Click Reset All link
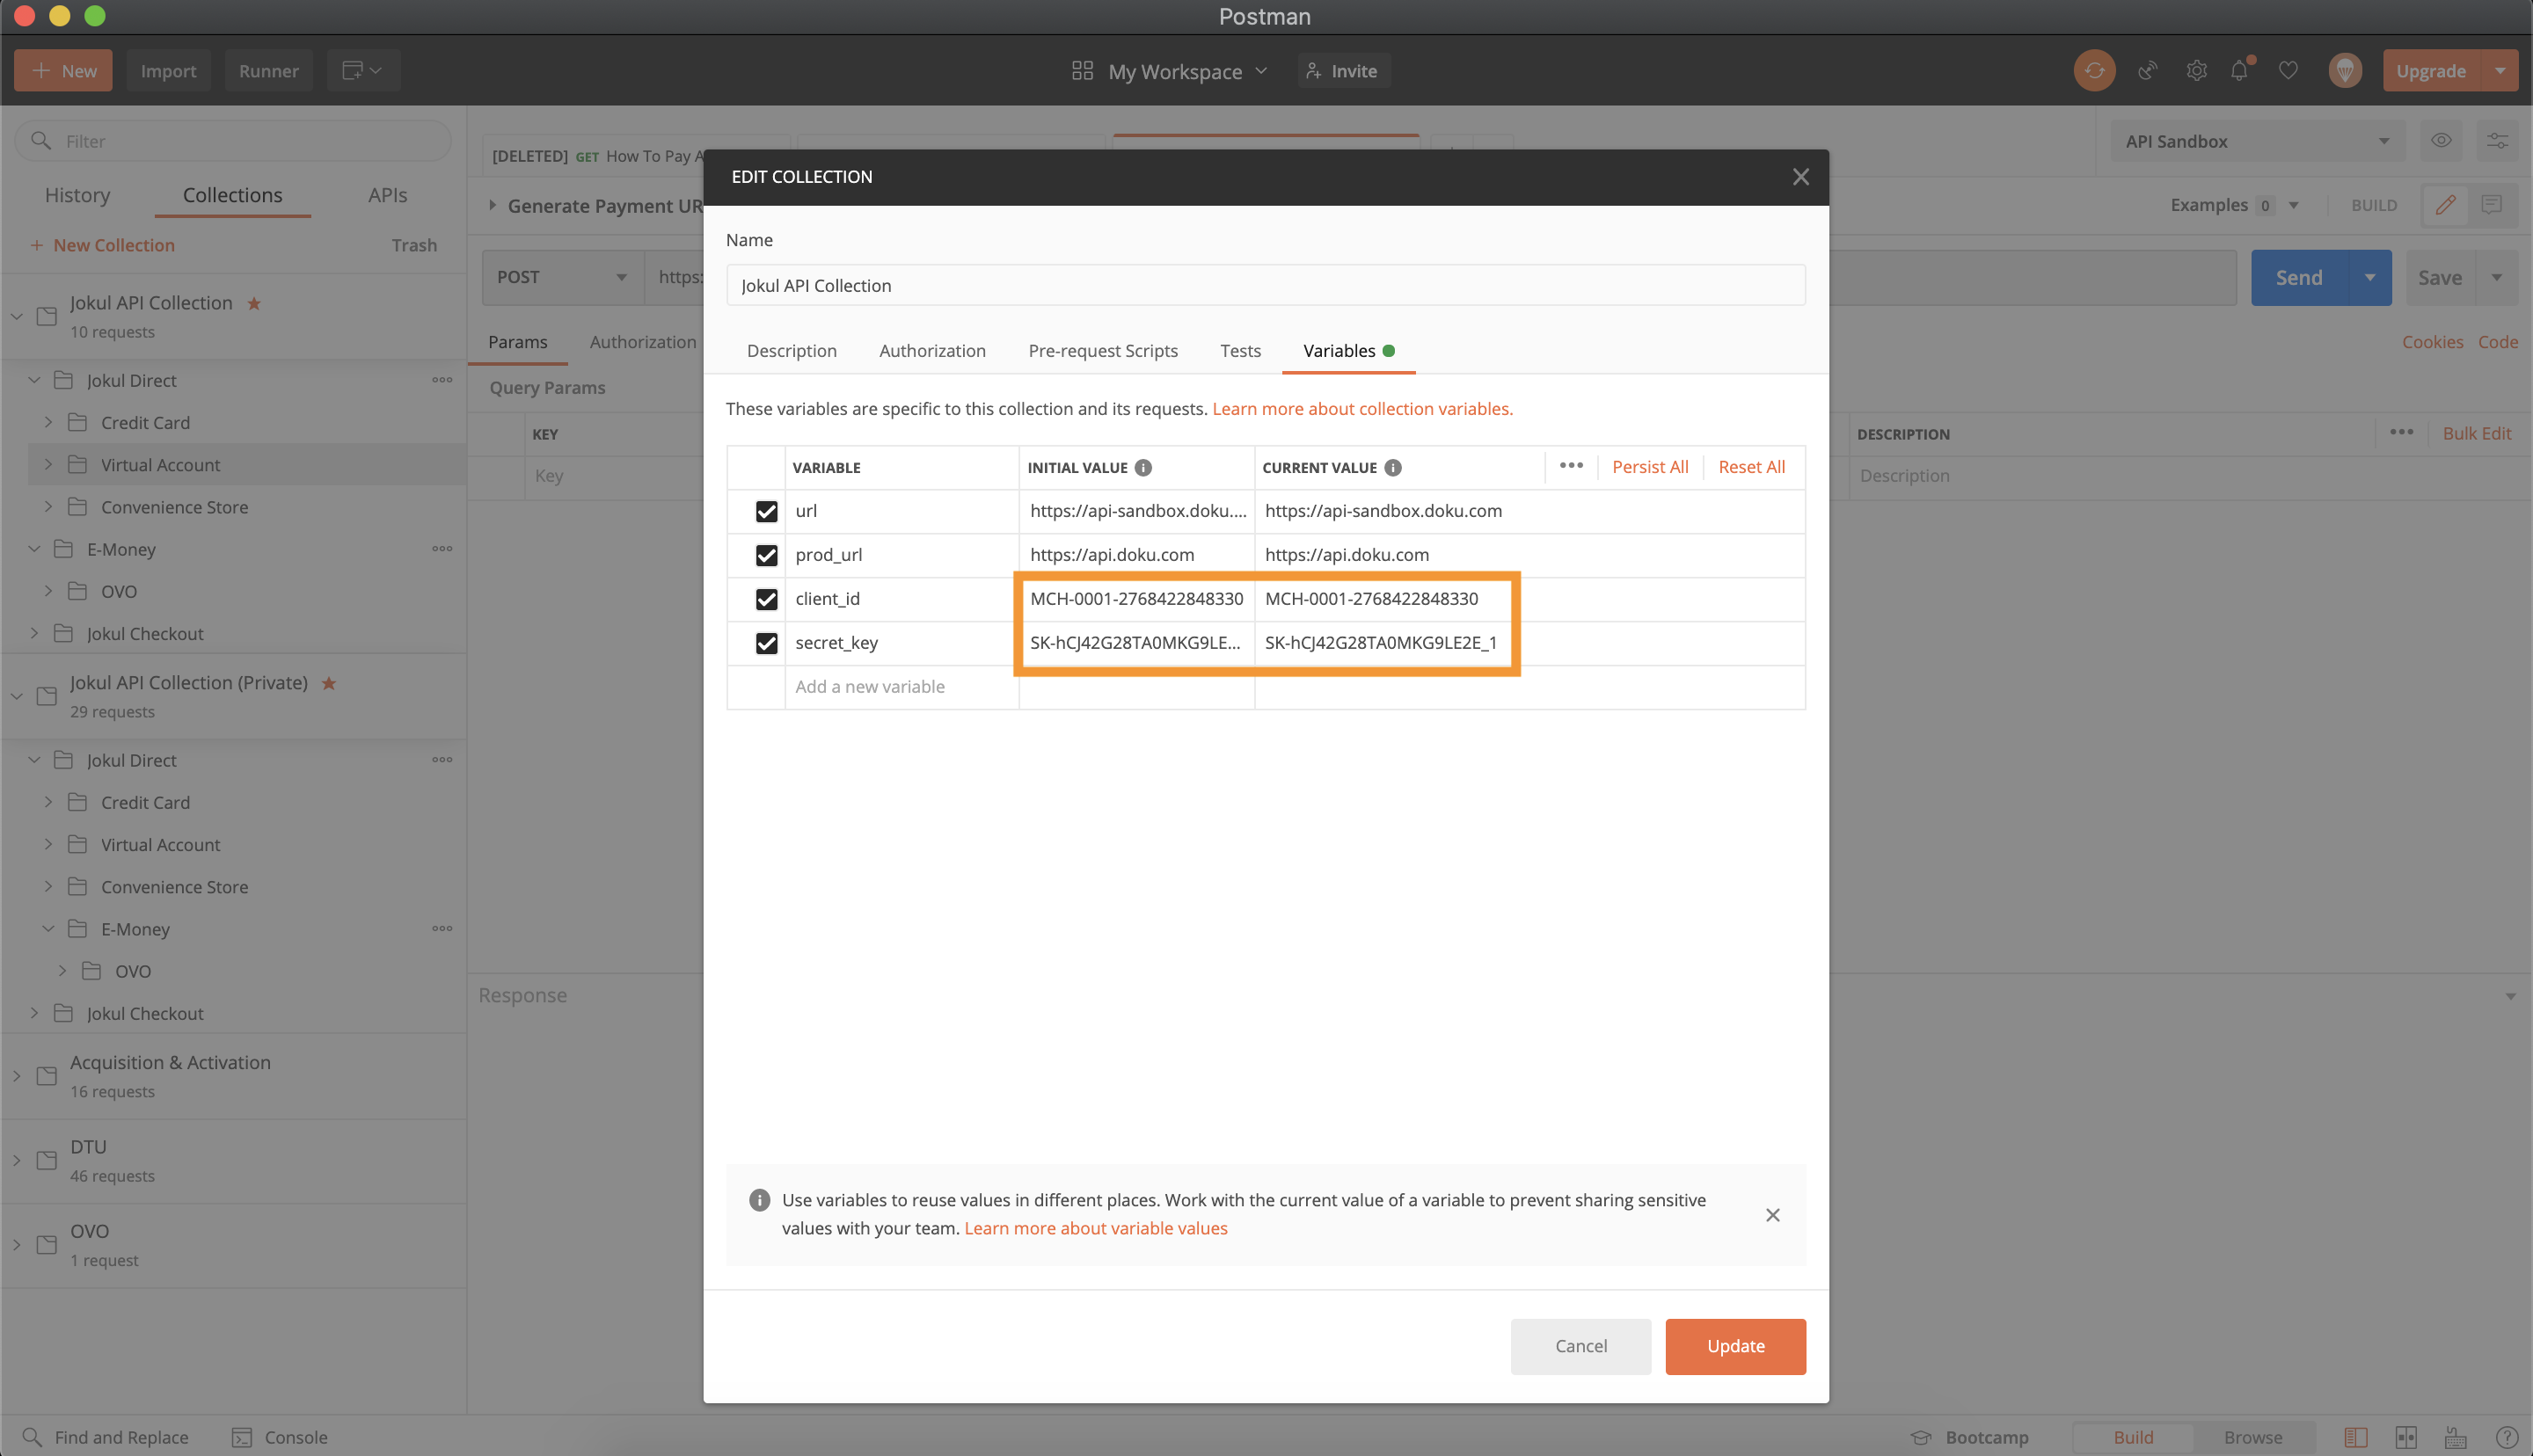Viewport: 2533px width, 1456px height. pyautogui.click(x=1751, y=467)
